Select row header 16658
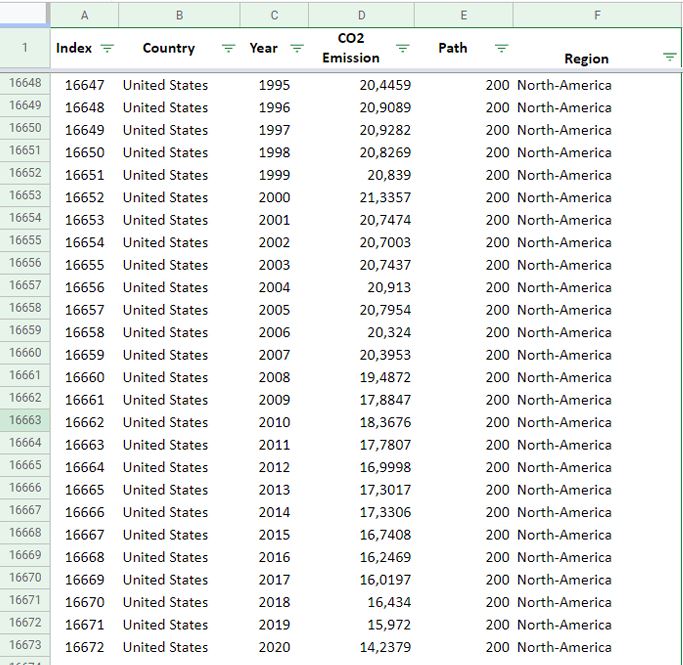Viewport: 683px width, 665px height. click(25, 307)
